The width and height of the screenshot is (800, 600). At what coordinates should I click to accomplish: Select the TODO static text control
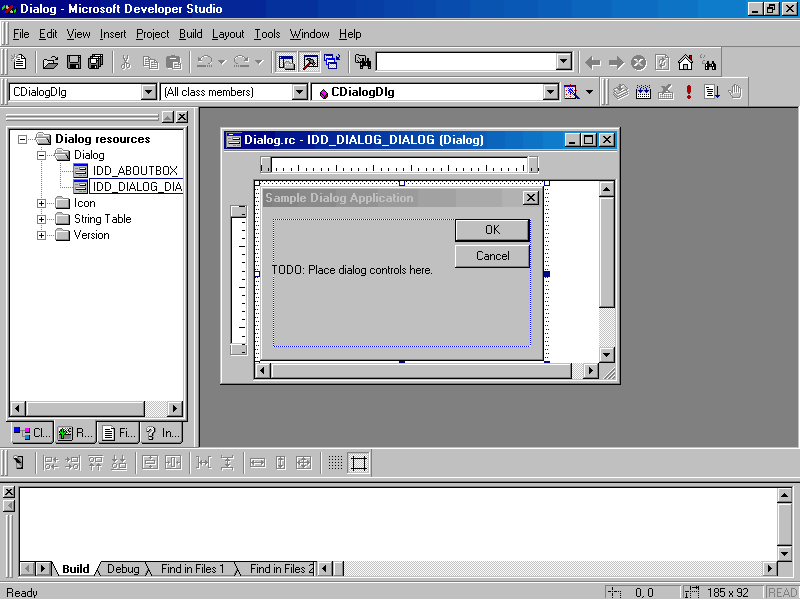coord(352,270)
